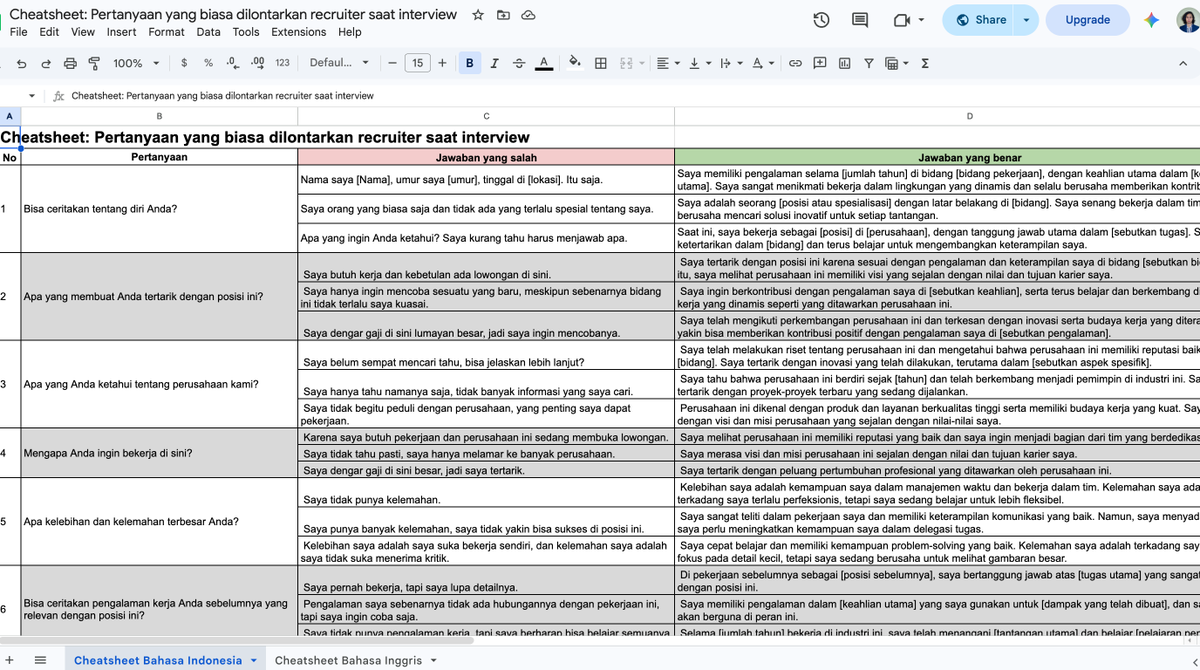This screenshot has width=1200, height=670.
Task: Open the Tools menu
Action: [x=246, y=32]
